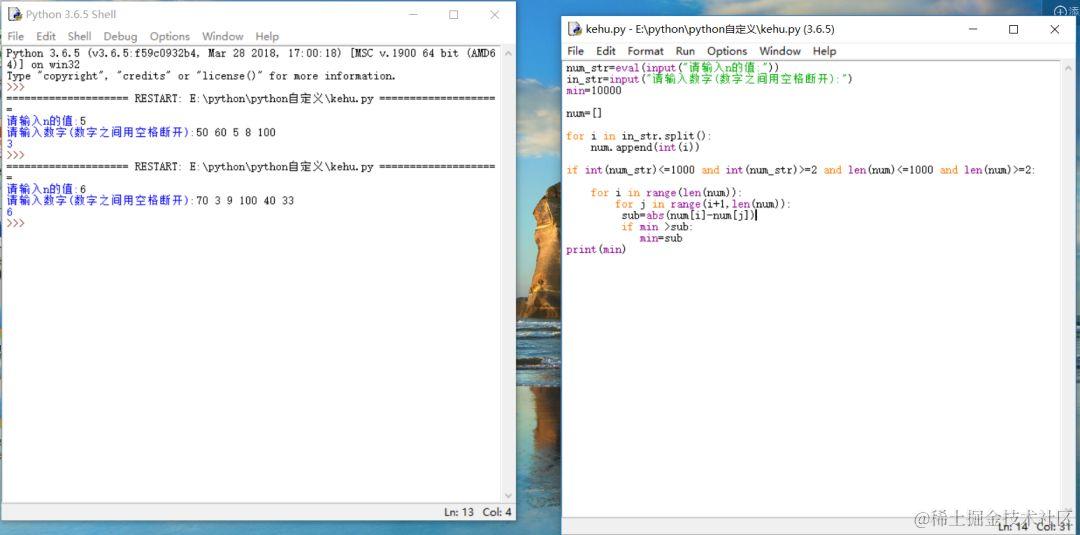Close the Python 3.6.5 Shell window
This screenshot has width=1080, height=535.
[495, 14]
